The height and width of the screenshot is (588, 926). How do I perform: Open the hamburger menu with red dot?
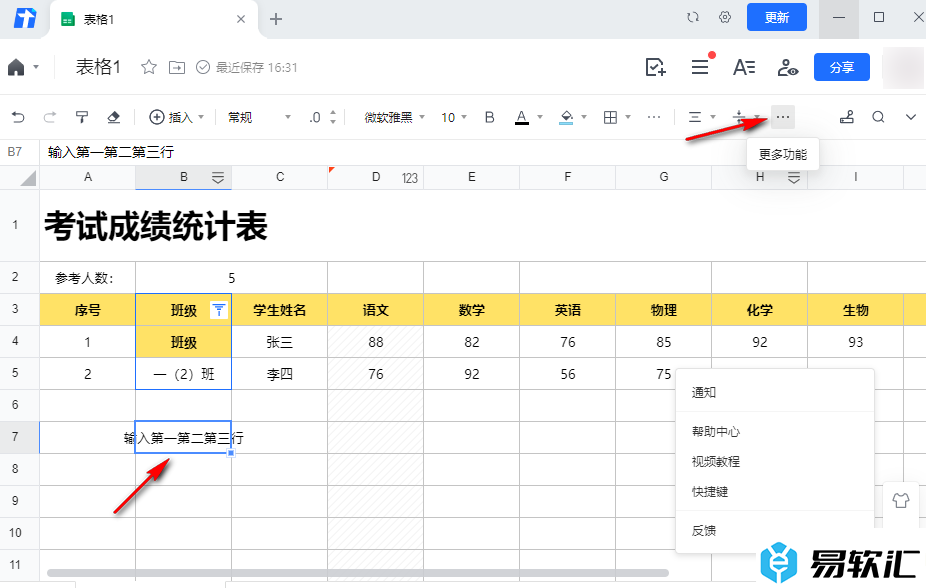click(700, 67)
